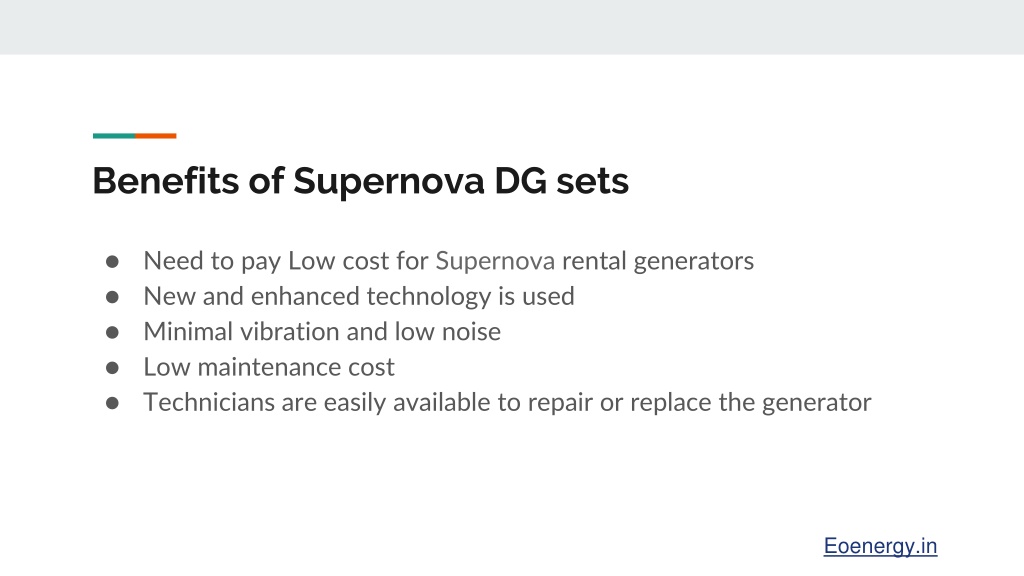Image resolution: width=1024 pixels, height=576 pixels.
Task: Select the bullet dot before 'Low maintenance cost'
Action: point(112,368)
